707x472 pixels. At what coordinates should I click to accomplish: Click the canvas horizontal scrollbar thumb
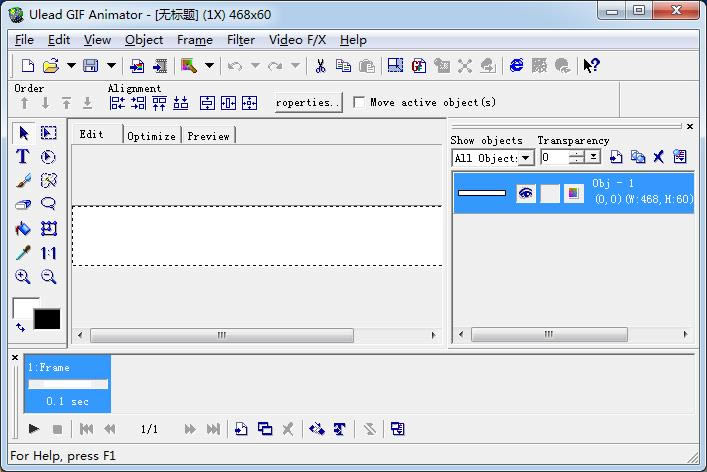pyautogui.click(x=222, y=335)
